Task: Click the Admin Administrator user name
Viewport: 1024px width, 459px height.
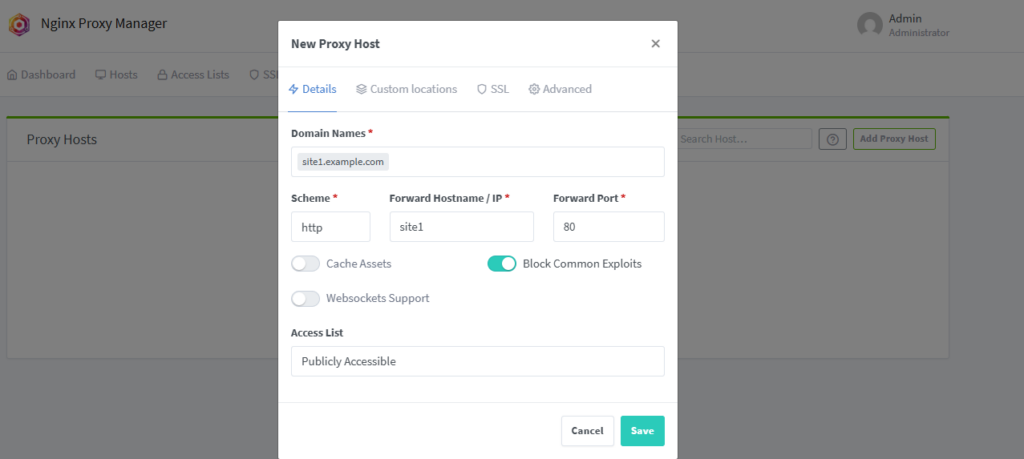Action: click(919, 25)
